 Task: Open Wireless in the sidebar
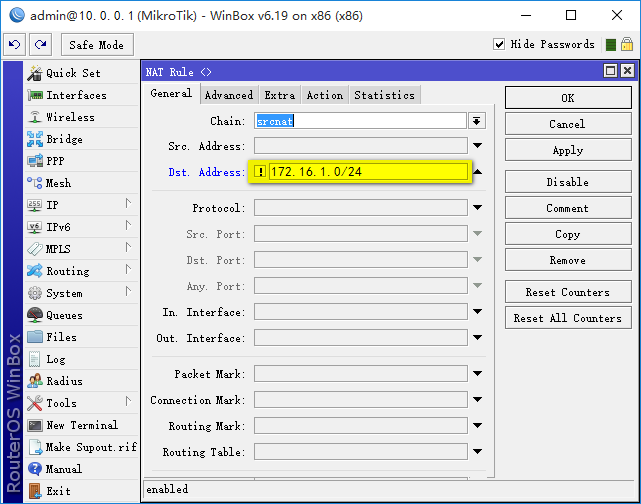point(69,117)
